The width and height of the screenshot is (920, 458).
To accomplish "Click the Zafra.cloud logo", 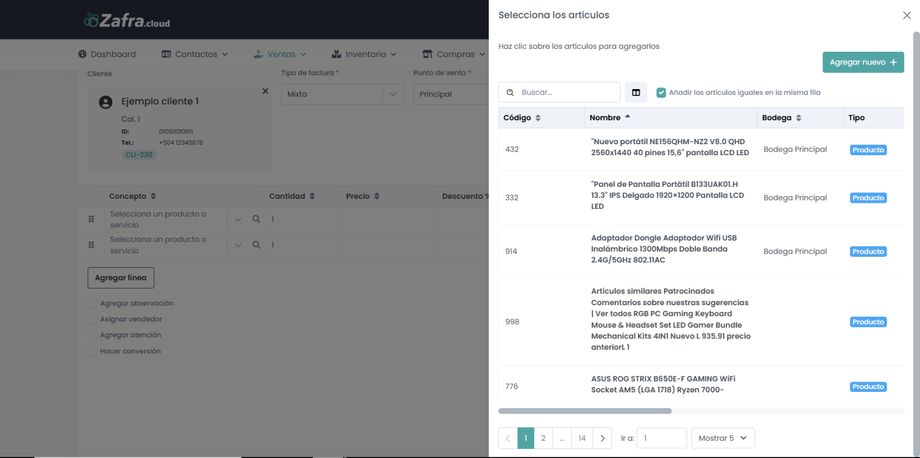I will 127,20.
